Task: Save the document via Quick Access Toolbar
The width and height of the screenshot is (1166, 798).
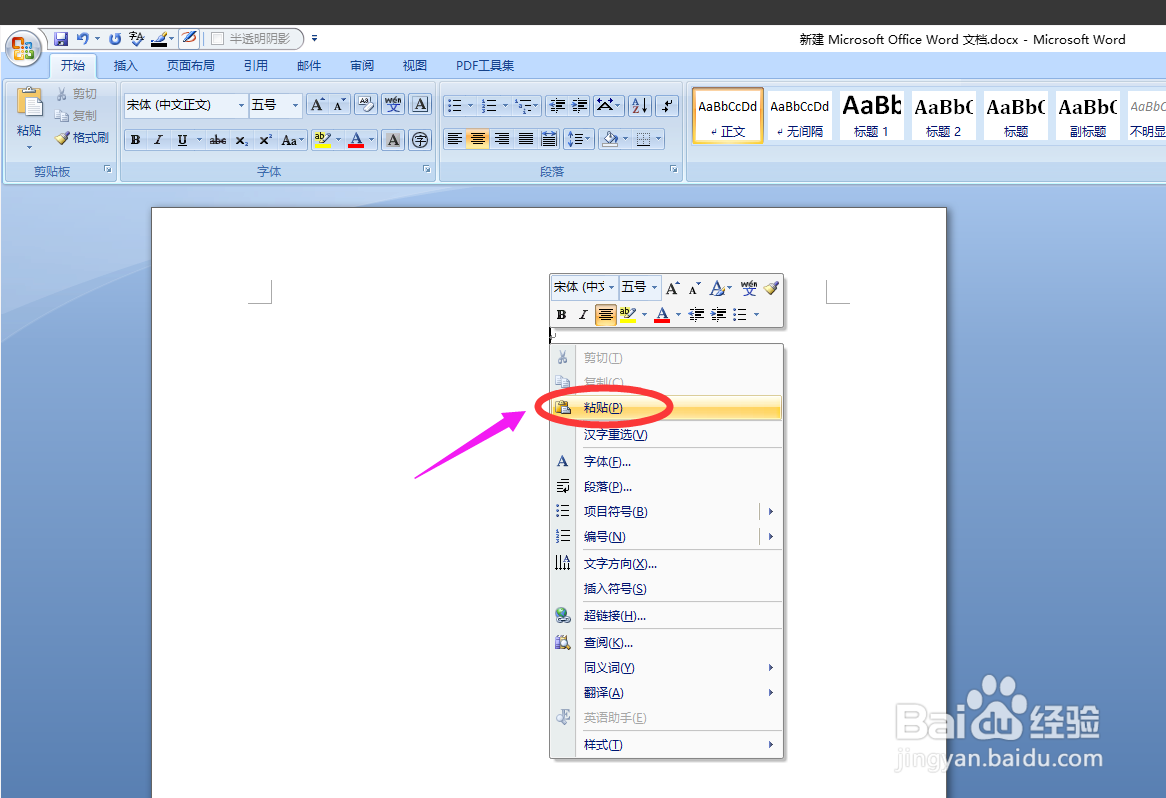Action: 60,38
